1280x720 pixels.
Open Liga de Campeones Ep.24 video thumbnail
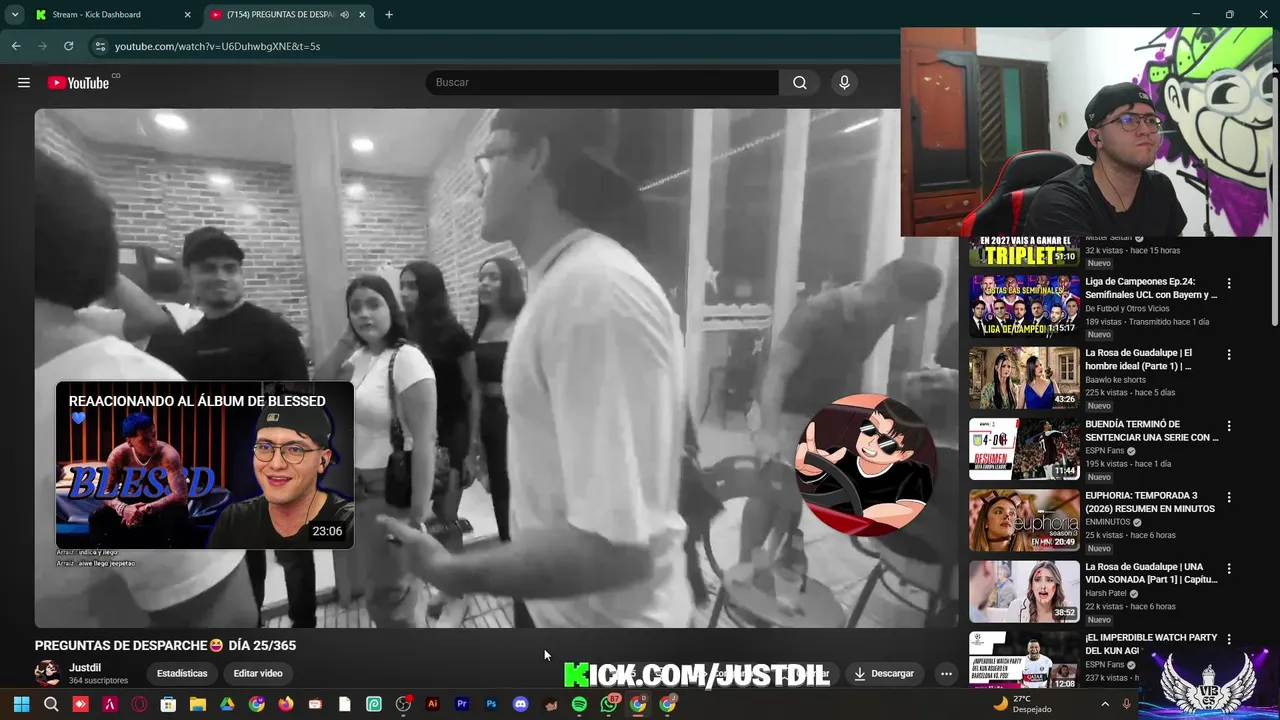coord(1024,306)
